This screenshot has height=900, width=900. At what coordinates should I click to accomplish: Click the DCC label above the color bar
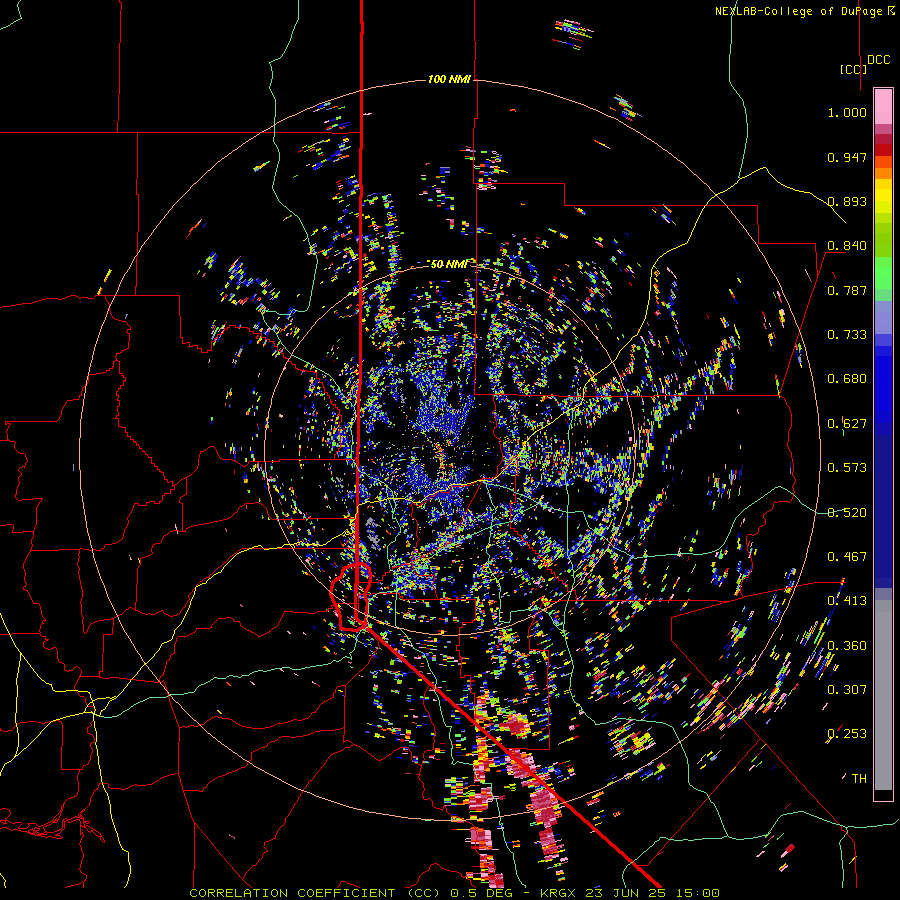[878, 60]
